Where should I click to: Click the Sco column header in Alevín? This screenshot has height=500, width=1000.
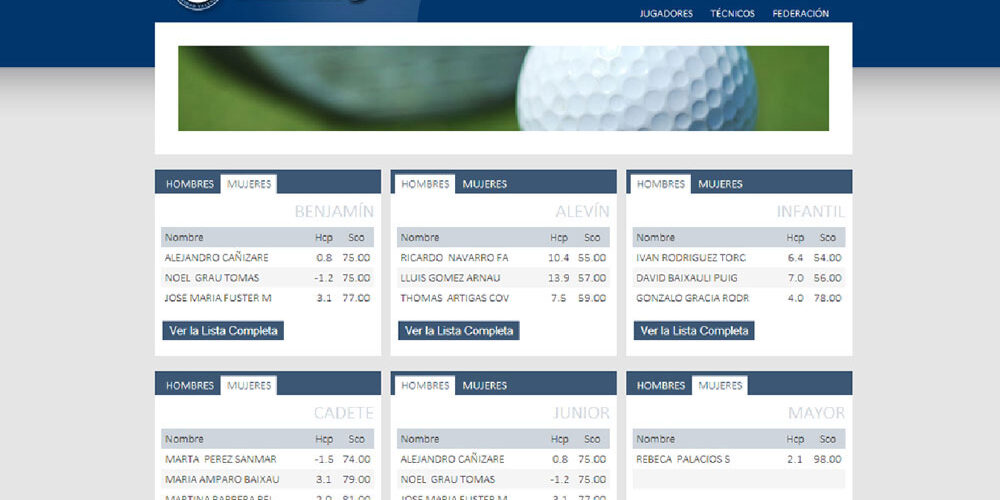(x=592, y=238)
